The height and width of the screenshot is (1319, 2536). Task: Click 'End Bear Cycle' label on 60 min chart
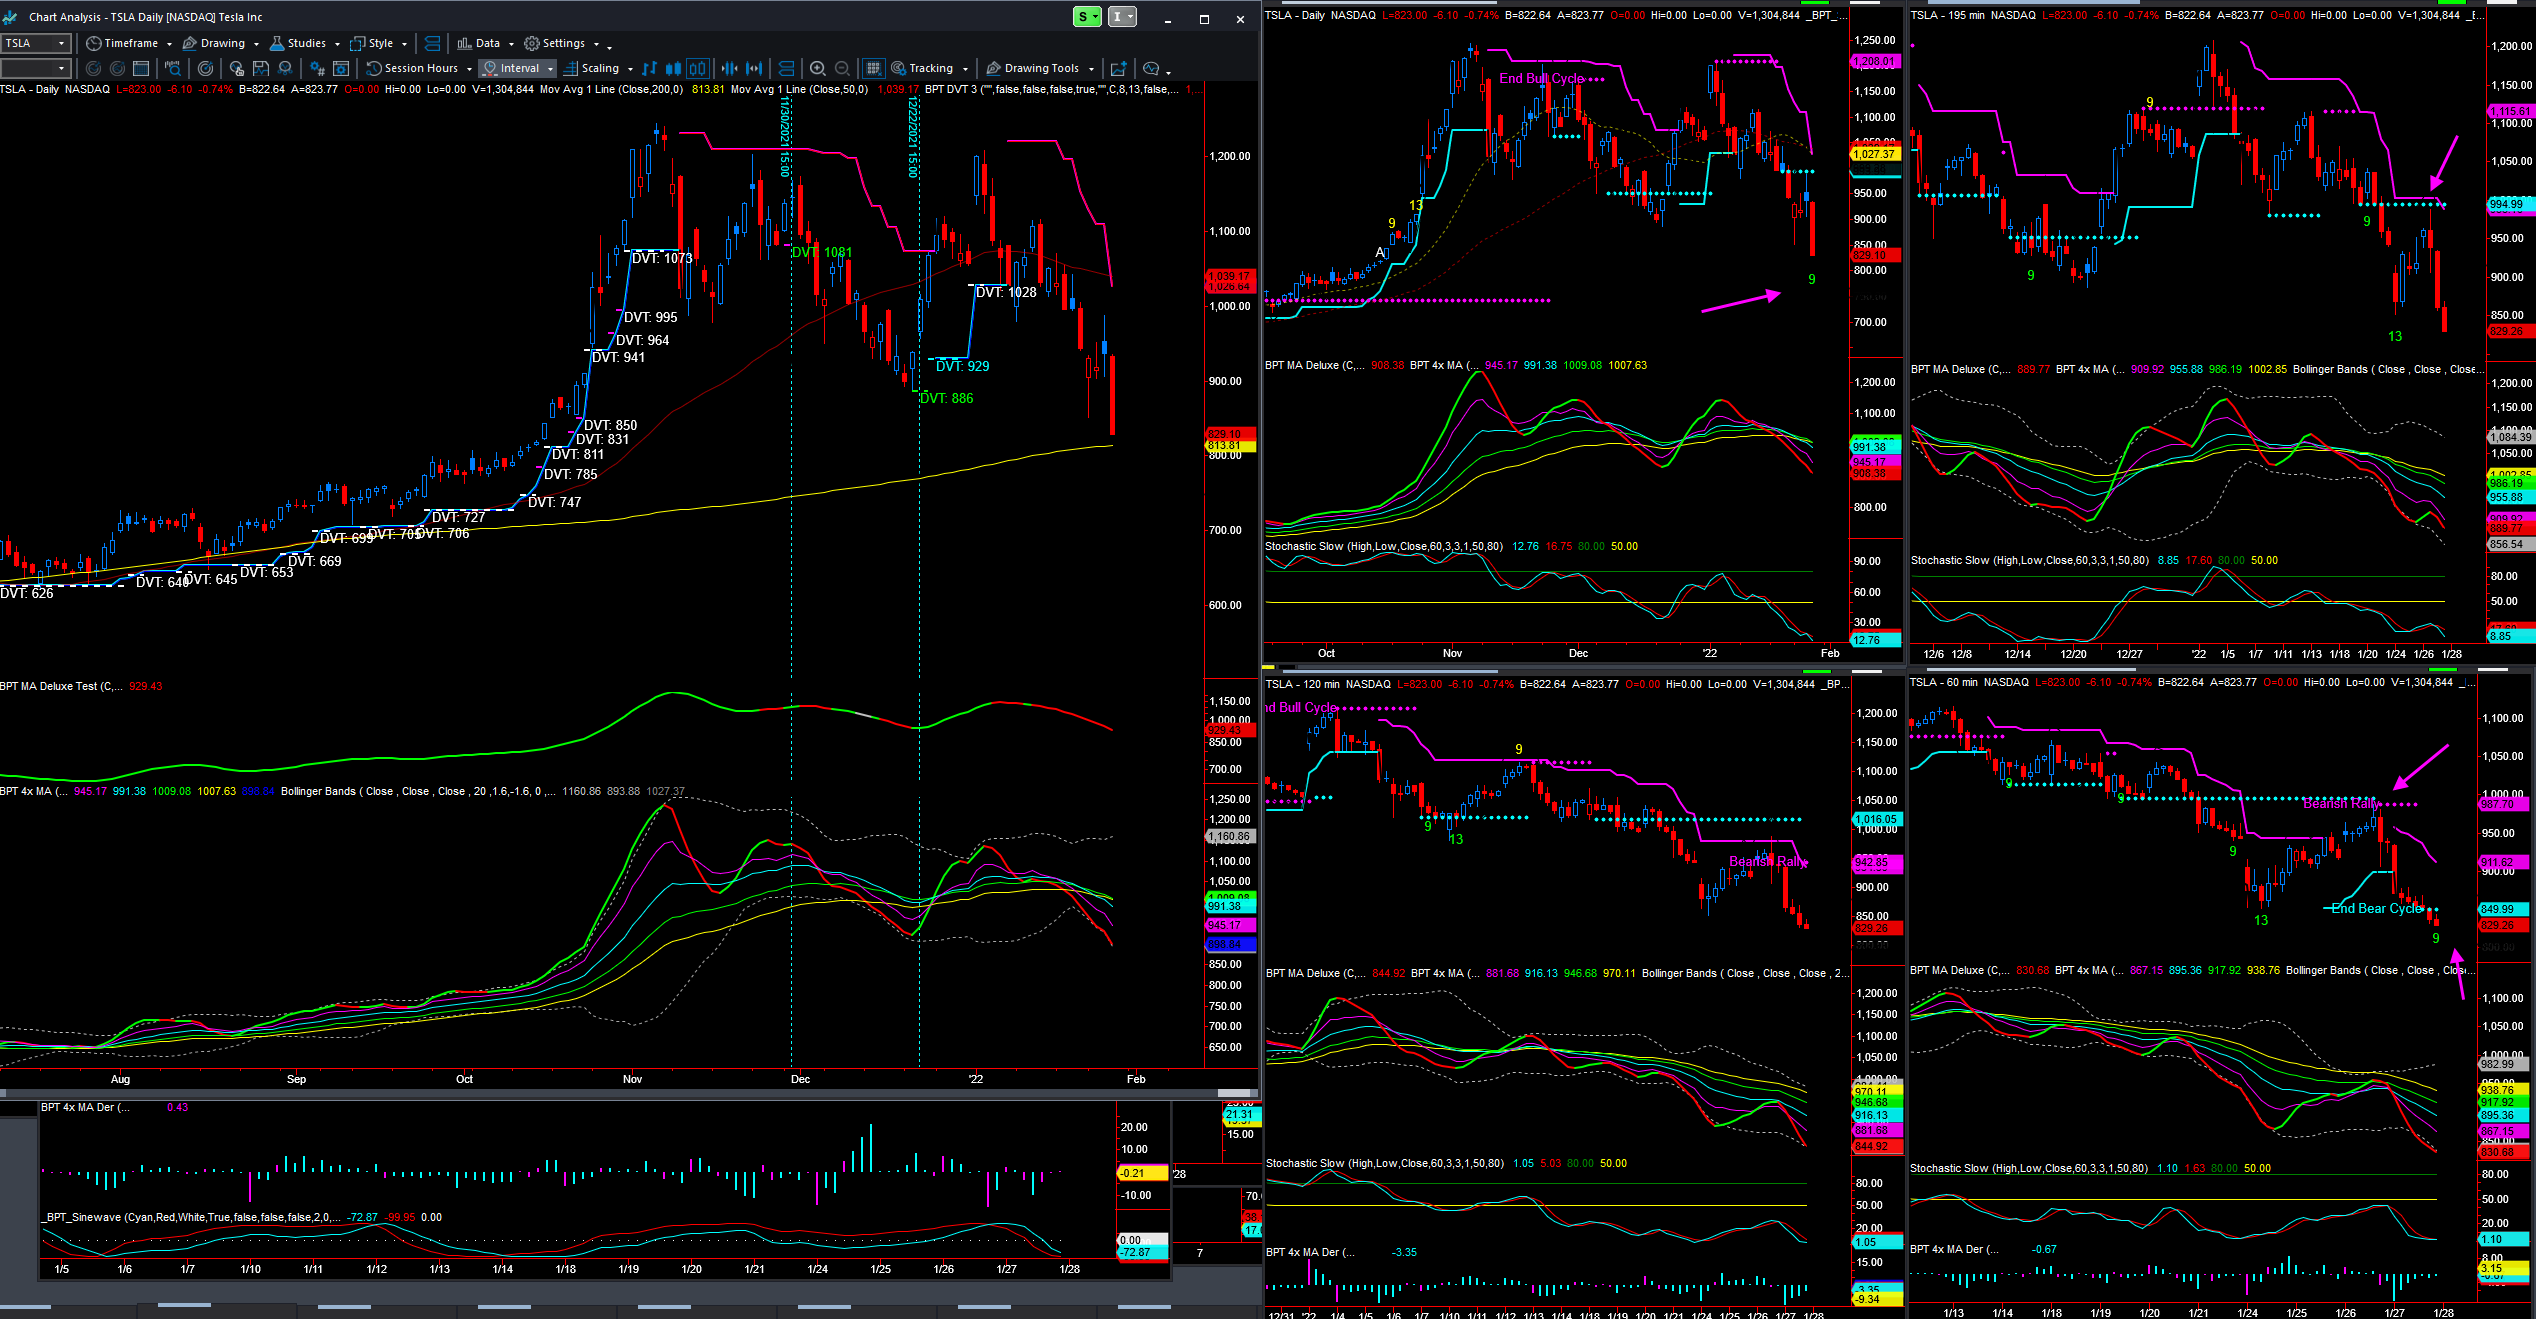[x=2377, y=908]
